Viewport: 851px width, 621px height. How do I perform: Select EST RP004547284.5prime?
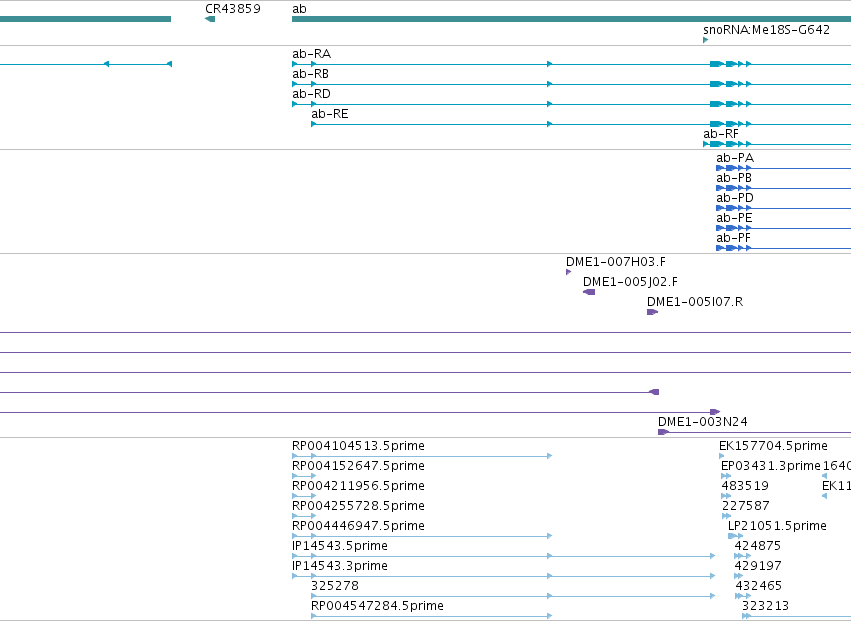(x=377, y=606)
